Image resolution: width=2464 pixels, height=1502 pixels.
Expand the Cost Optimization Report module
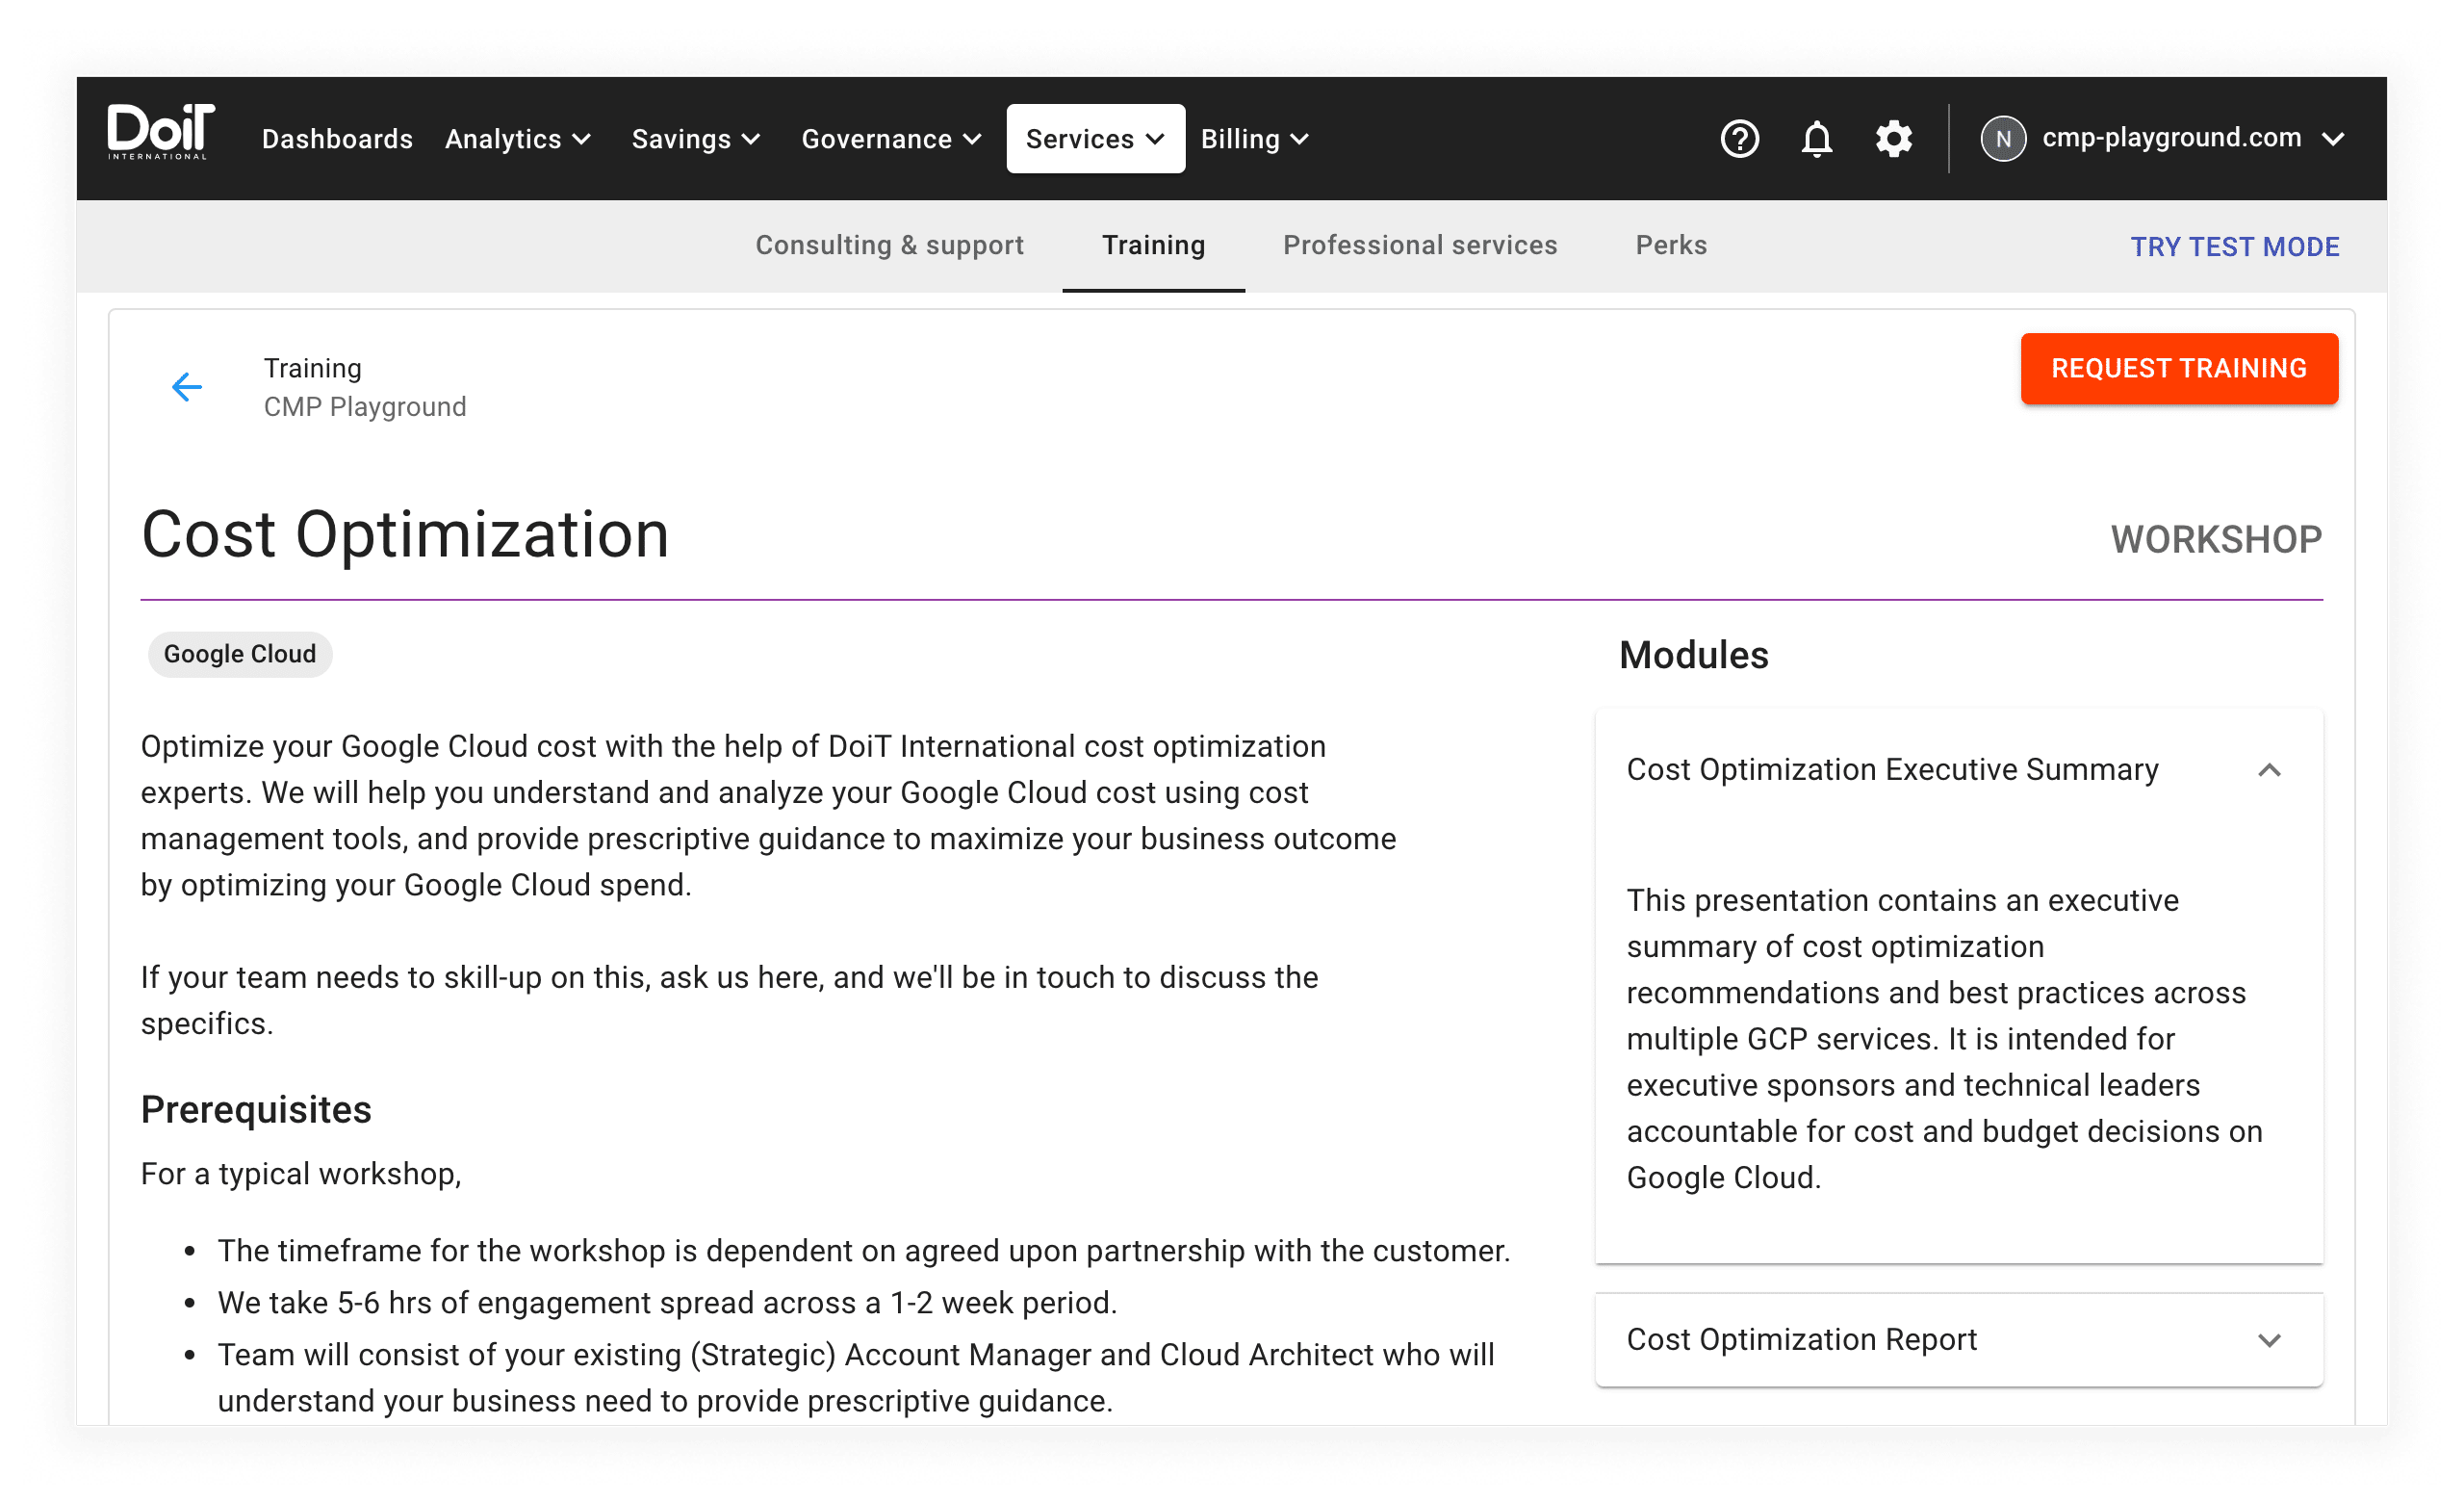click(2268, 1340)
